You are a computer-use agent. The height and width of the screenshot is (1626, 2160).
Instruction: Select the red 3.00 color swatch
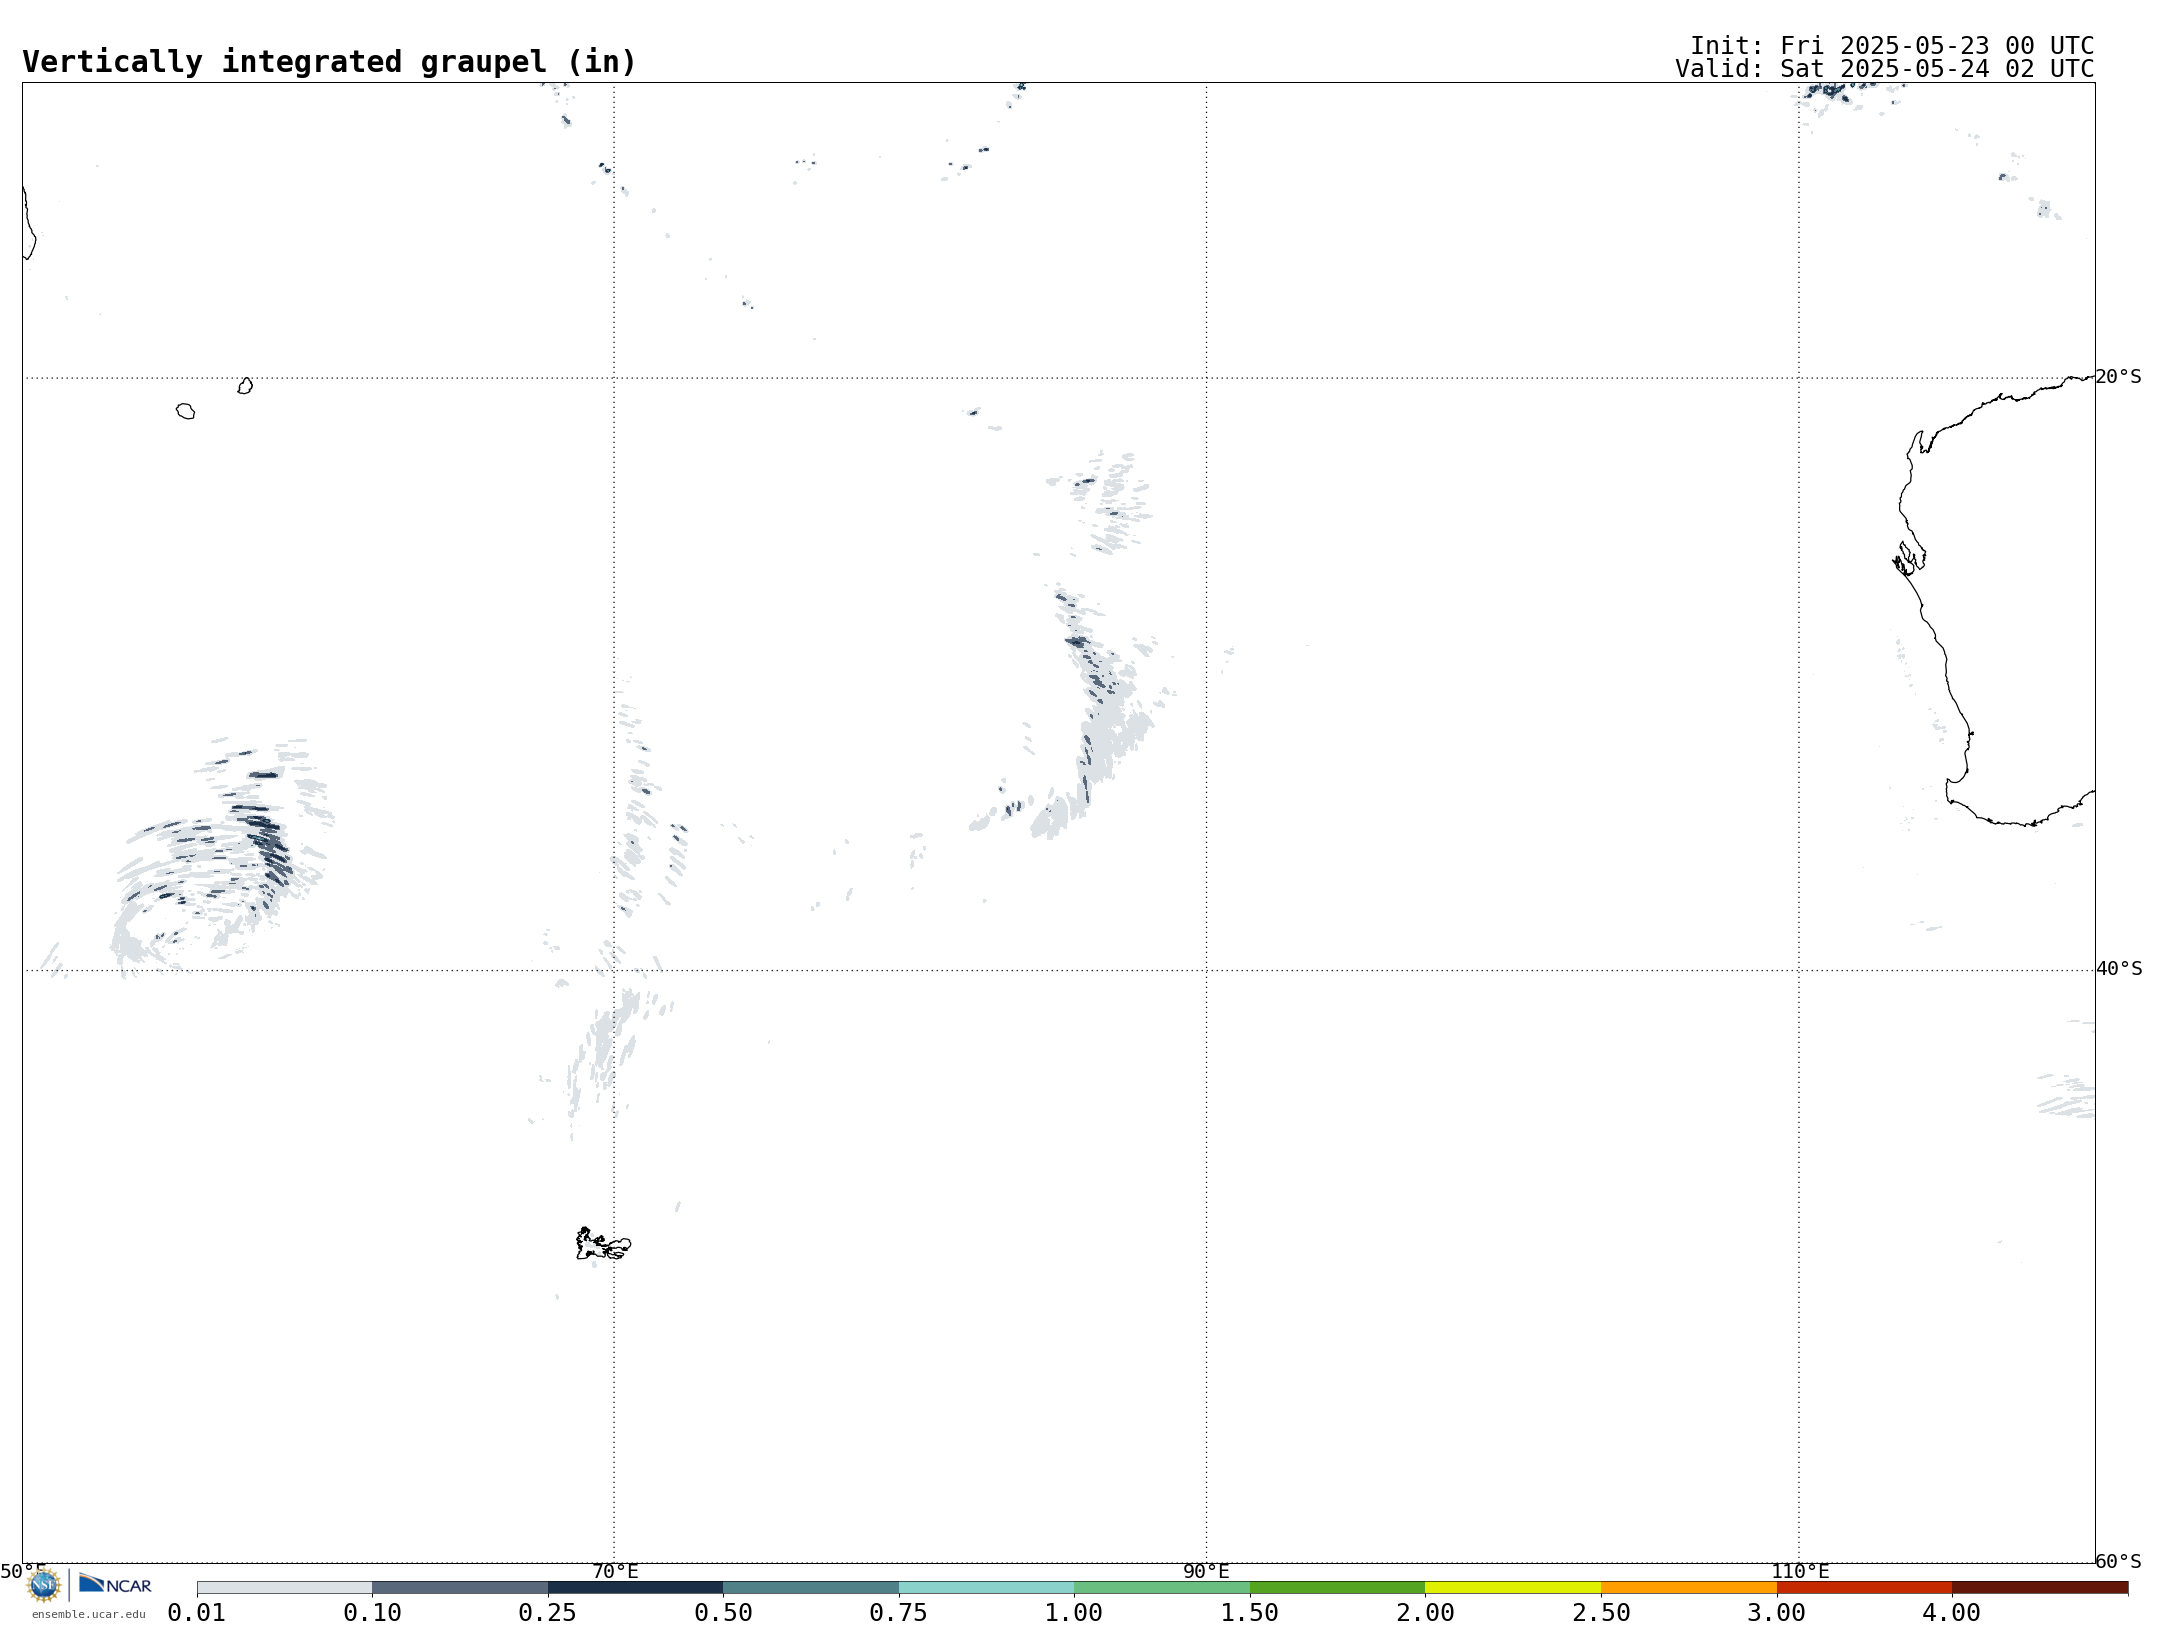[x=1864, y=1588]
